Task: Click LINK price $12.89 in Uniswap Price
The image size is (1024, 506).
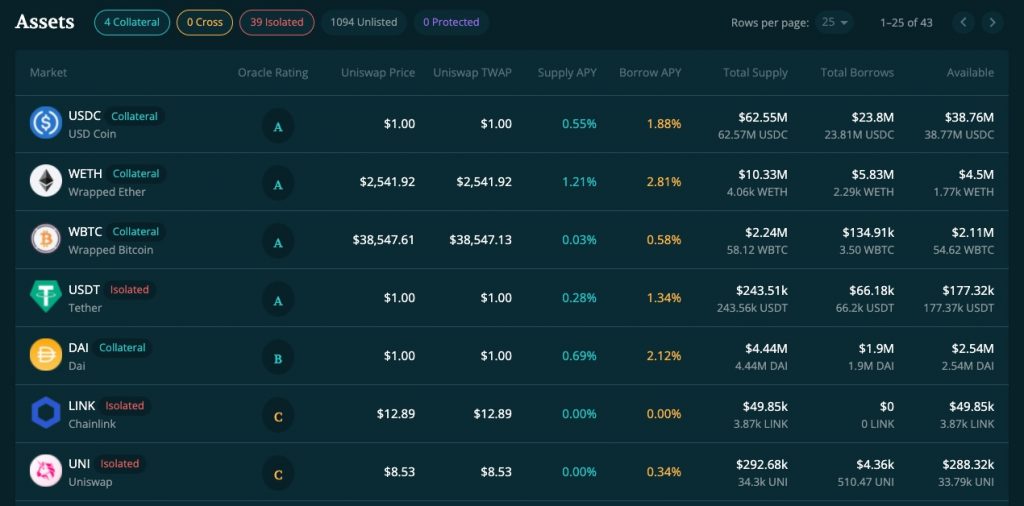Action: pos(396,413)
